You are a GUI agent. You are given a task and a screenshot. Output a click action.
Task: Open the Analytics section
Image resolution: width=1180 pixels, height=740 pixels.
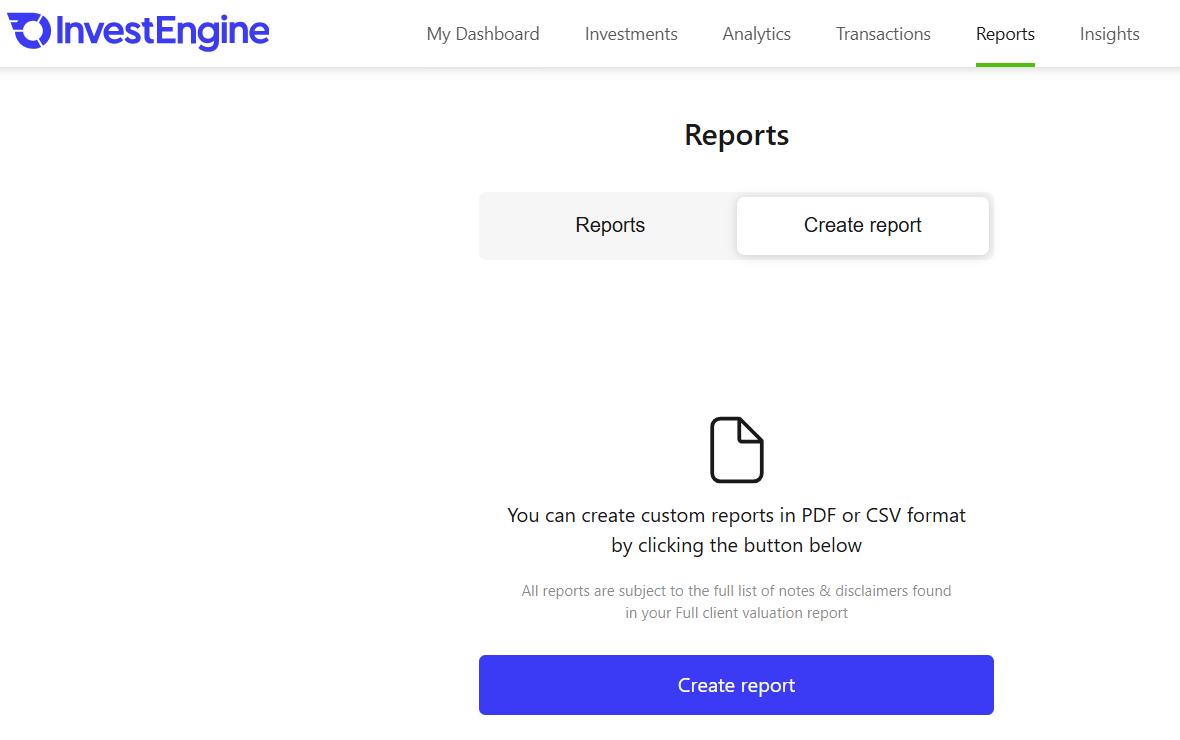[756, 34]
